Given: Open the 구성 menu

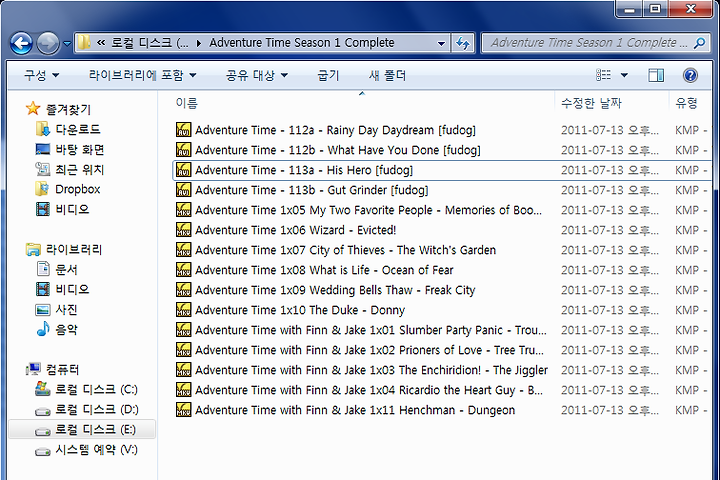Looking at the screenshot, I should (x=41, y=75).
